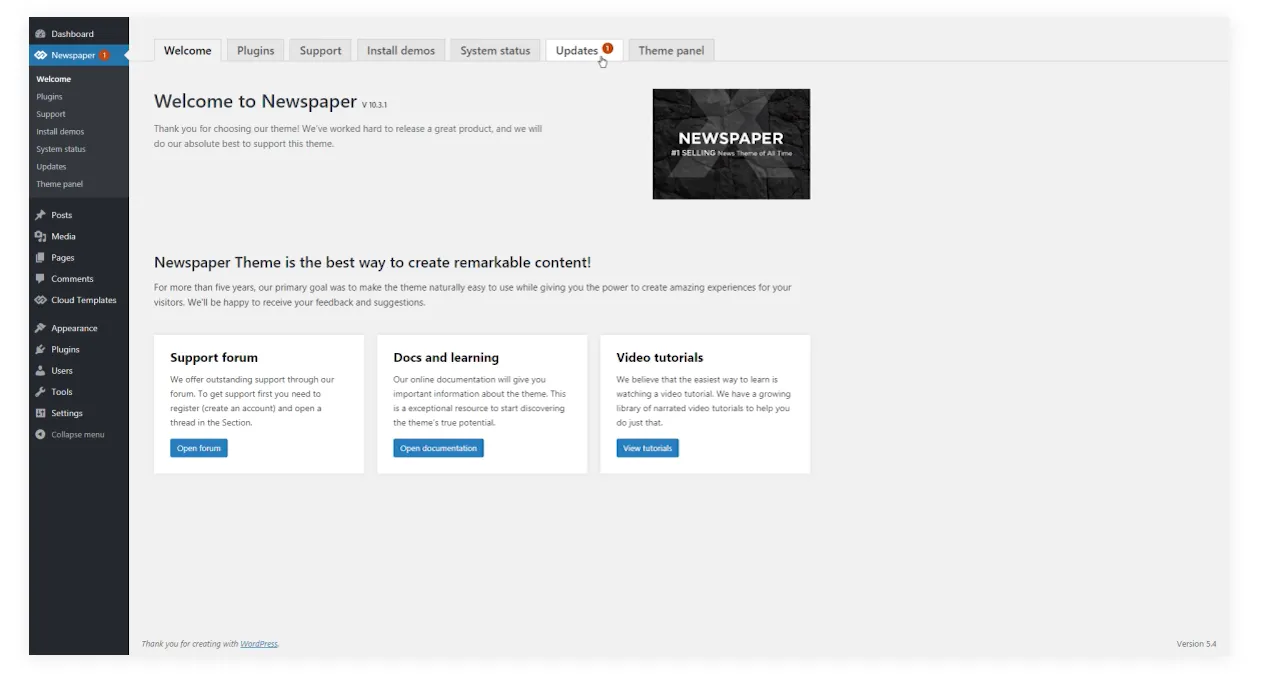Open the Support tab
This screenshot has width=1262, height=678.
point(320,50)
